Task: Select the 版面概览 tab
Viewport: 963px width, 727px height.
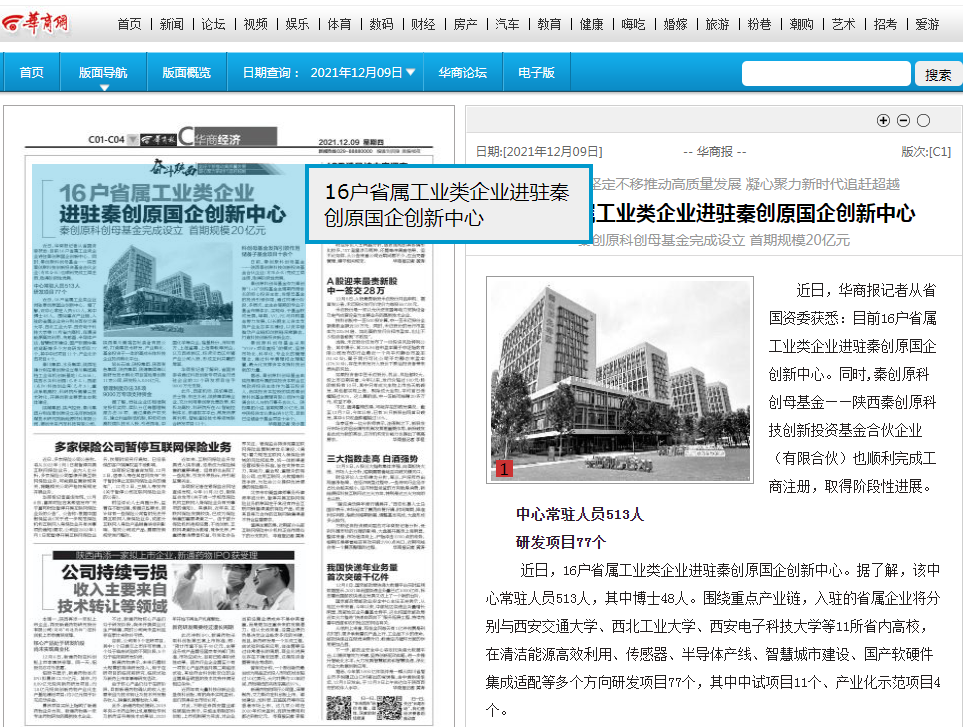Action: (x=187, y=73)
